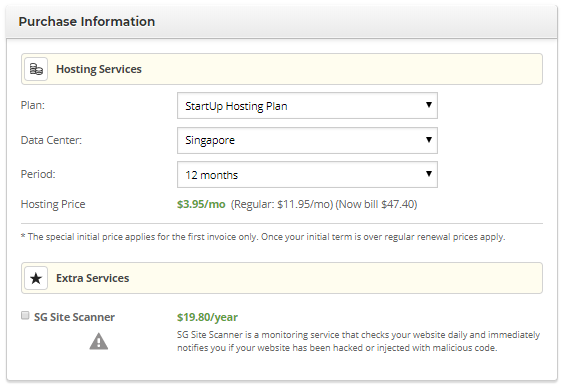This screenshot has height=388, width=564.
Task: Click the Hosting Services server icon
Action: [36, 69]
